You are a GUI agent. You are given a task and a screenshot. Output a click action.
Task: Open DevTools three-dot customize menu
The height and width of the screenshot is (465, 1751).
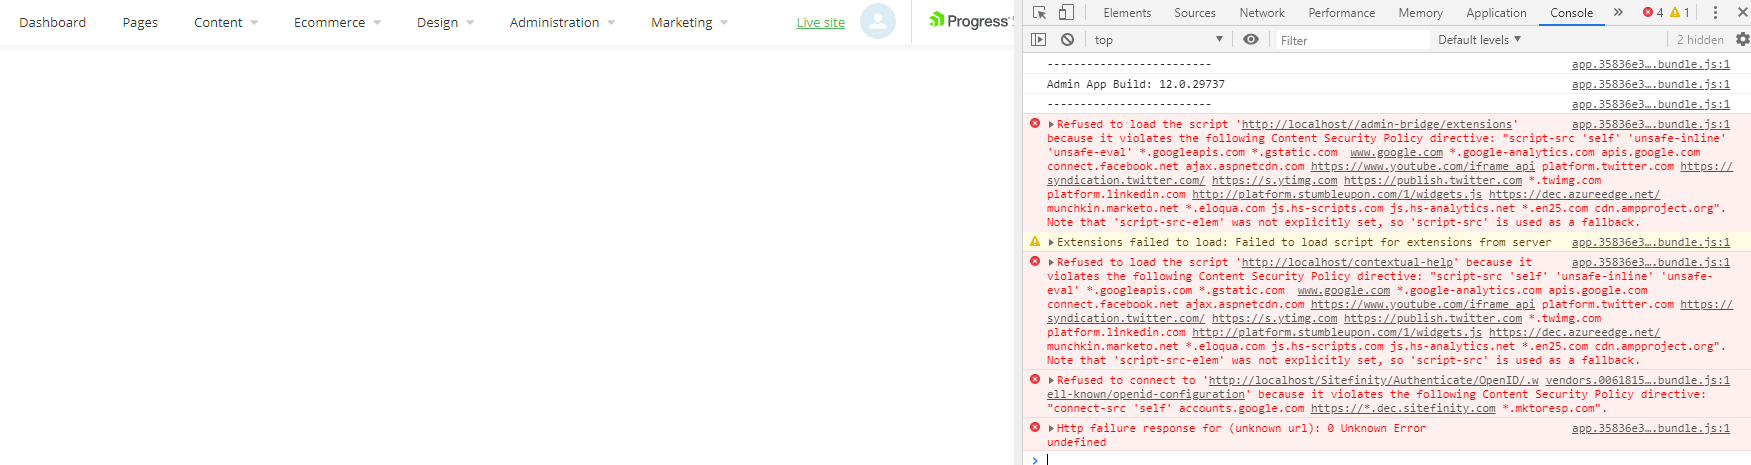click(1715, 13)
